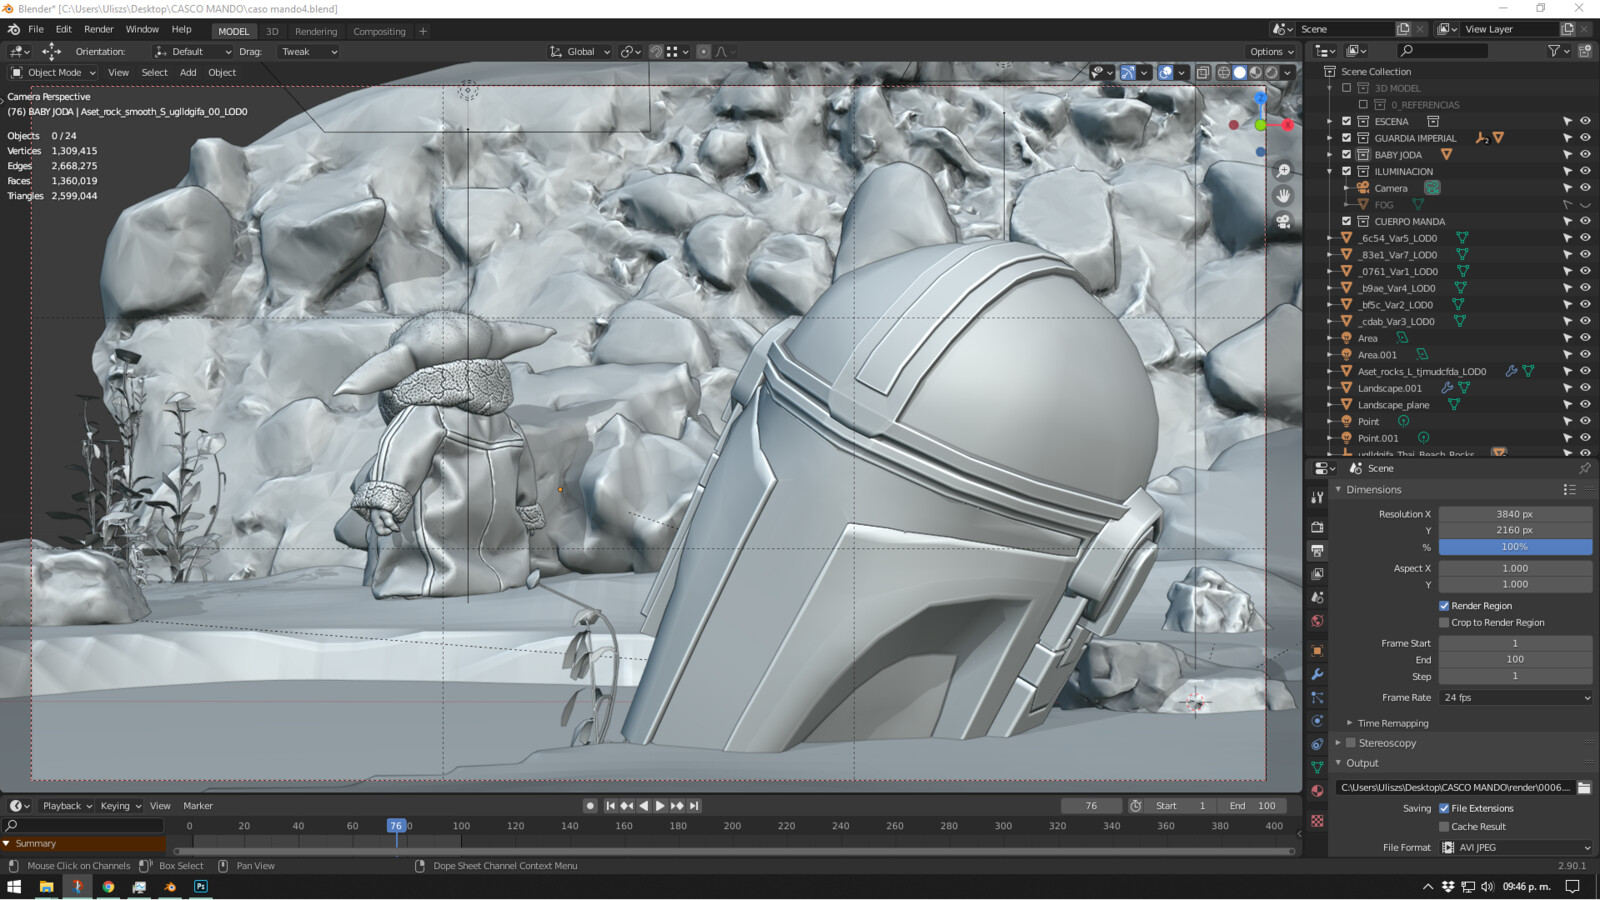Image resolution: width=1600 pixels, height=900 pixels.
Task: Enable the Stereoscopy checkbox
Action: tap(1351, 743)
